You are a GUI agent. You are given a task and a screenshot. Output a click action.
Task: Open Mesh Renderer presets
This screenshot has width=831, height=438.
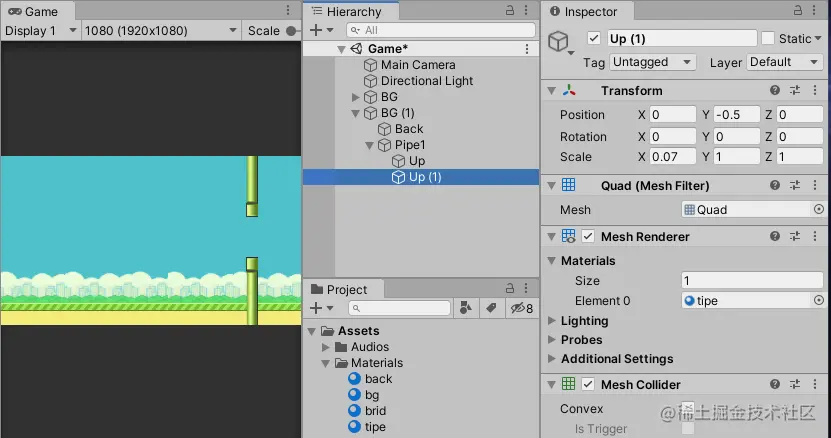(795, 236)
